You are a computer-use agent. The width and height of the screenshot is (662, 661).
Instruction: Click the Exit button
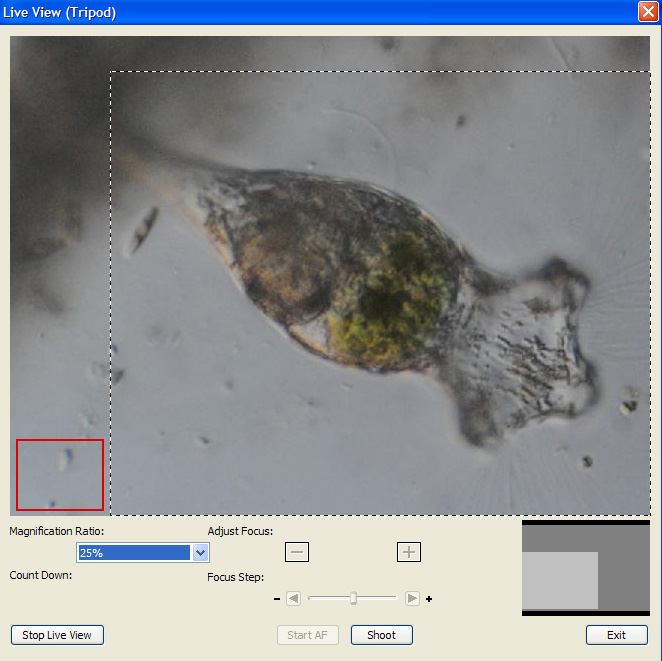click(x=616, y=635)
